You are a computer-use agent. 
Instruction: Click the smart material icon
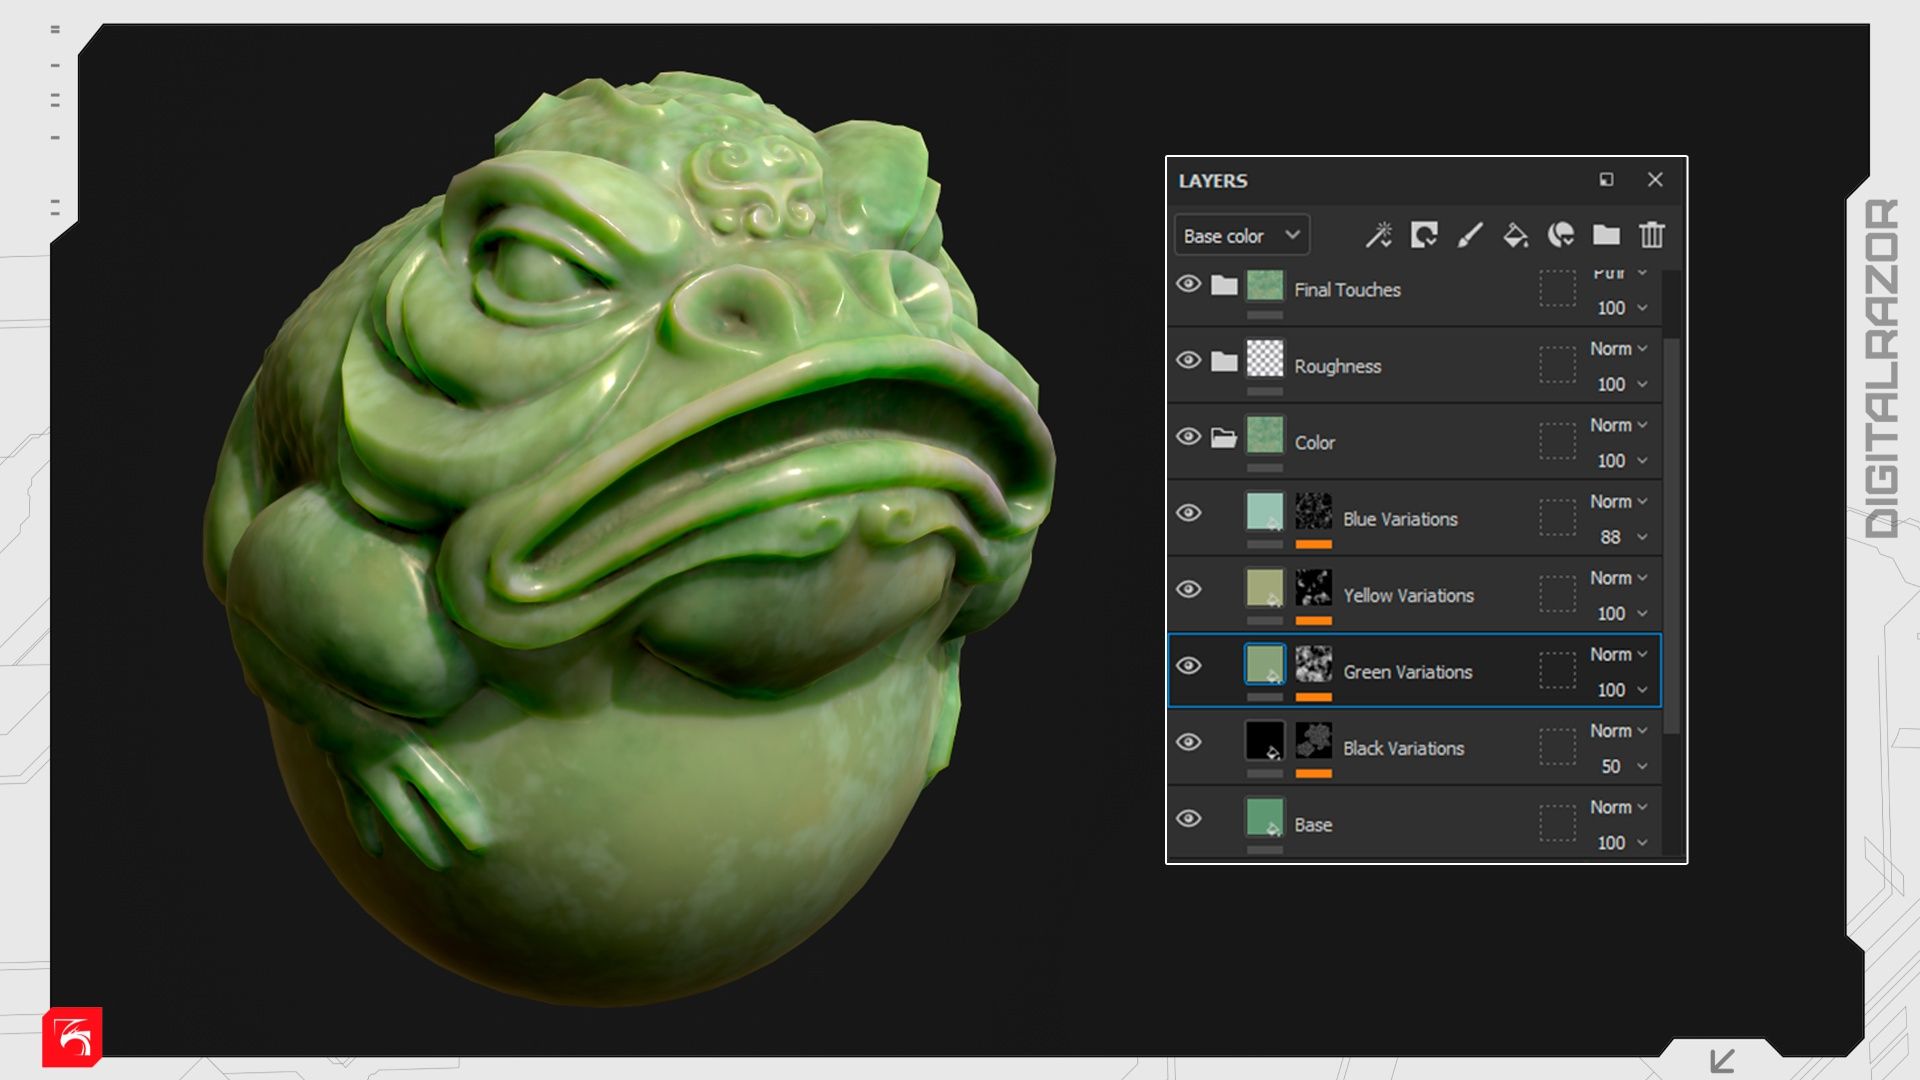[x=1560, y=235]
